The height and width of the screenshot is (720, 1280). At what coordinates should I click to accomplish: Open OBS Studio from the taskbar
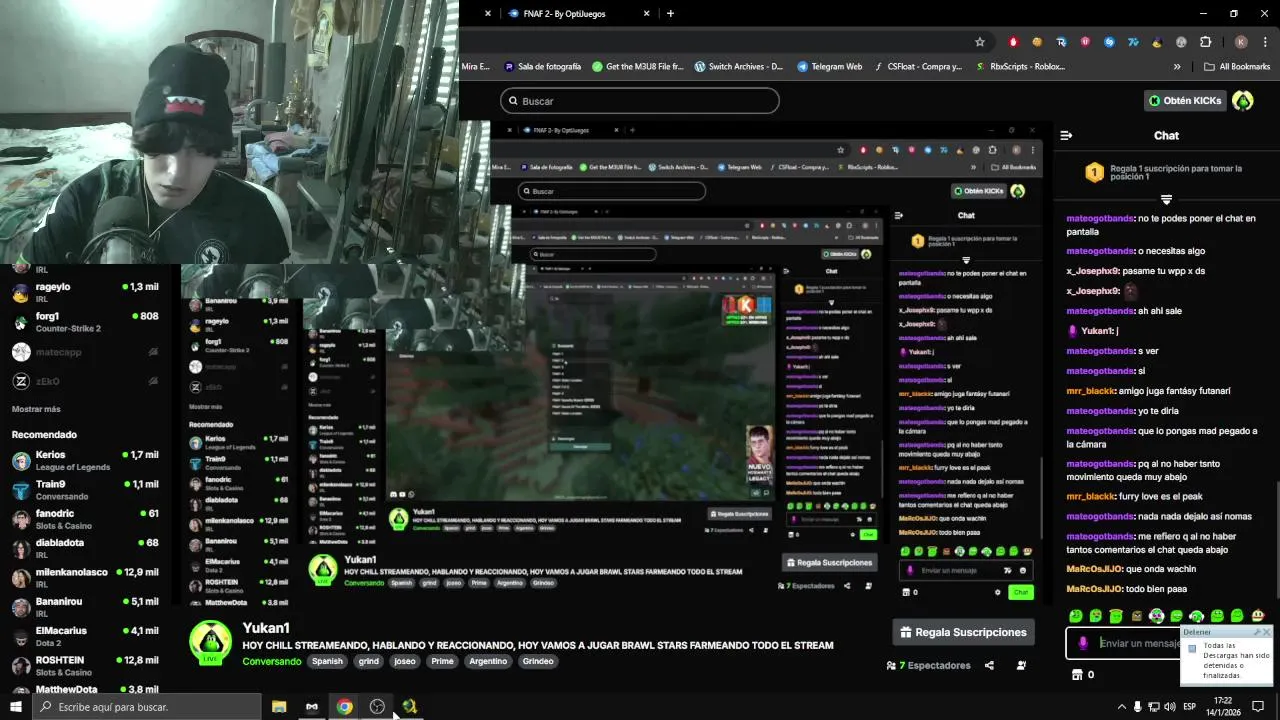pyautogui.click(x=377, y=706)
